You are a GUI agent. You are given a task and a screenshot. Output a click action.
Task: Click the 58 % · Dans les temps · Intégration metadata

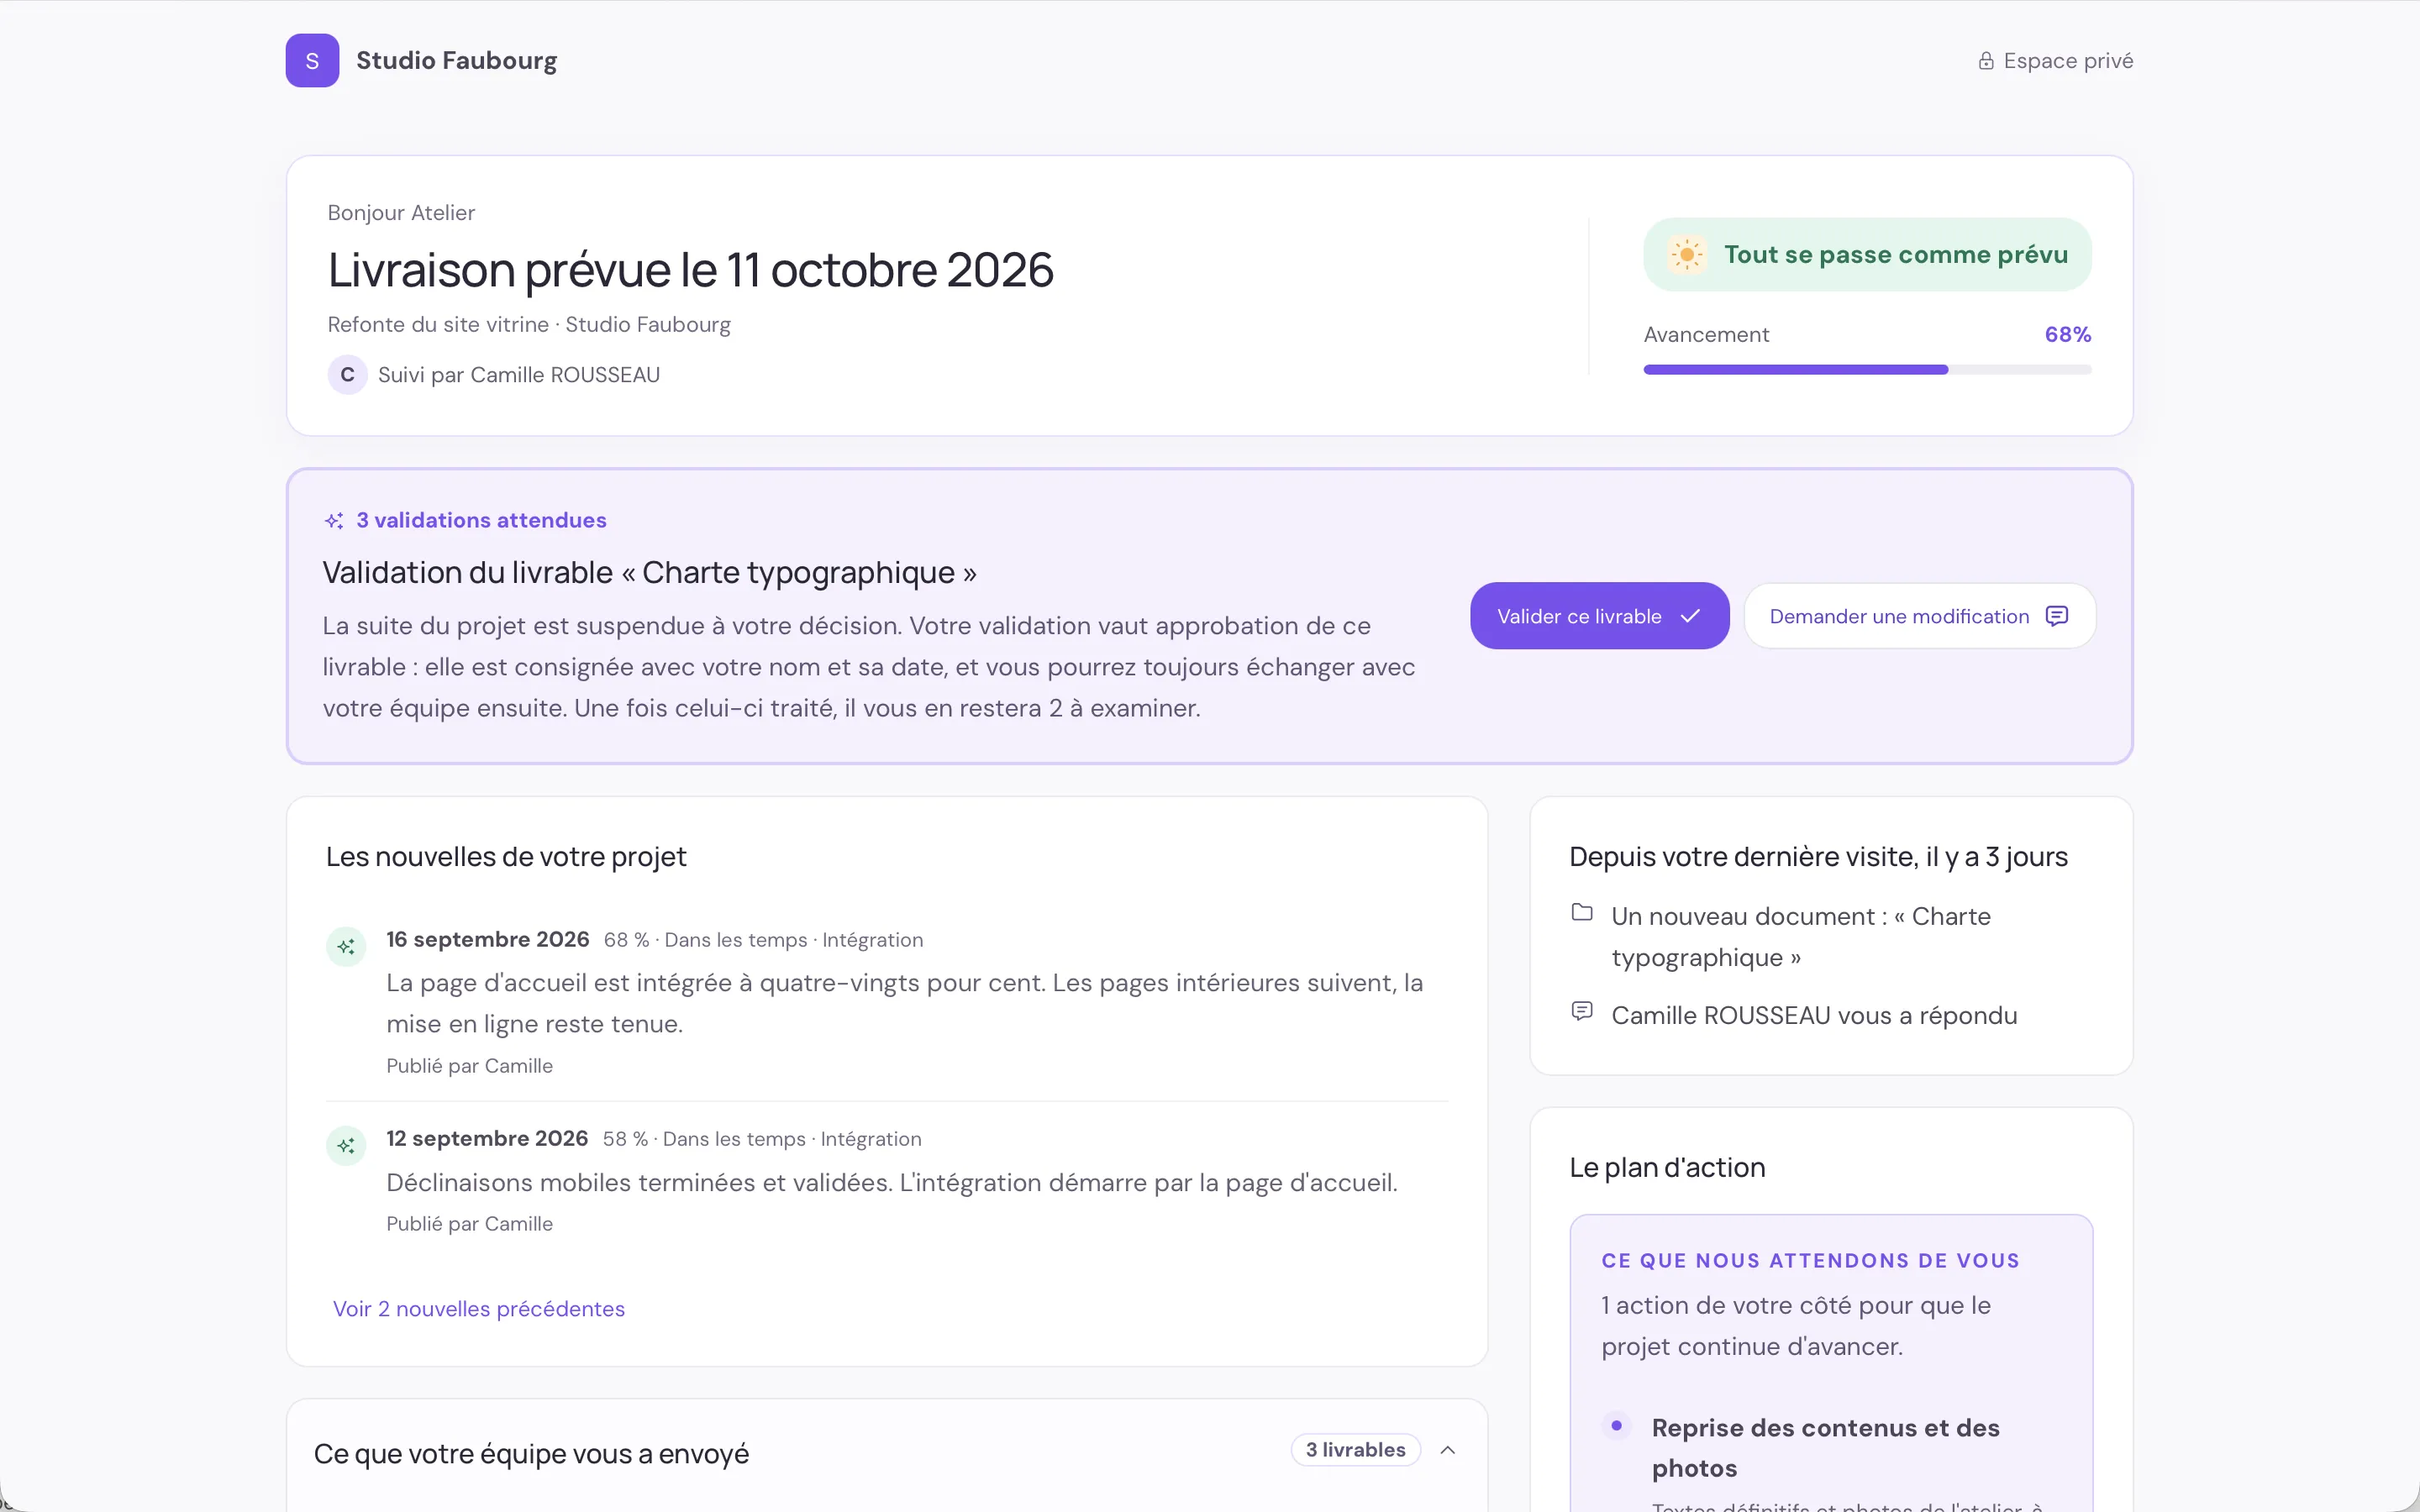762,1139
